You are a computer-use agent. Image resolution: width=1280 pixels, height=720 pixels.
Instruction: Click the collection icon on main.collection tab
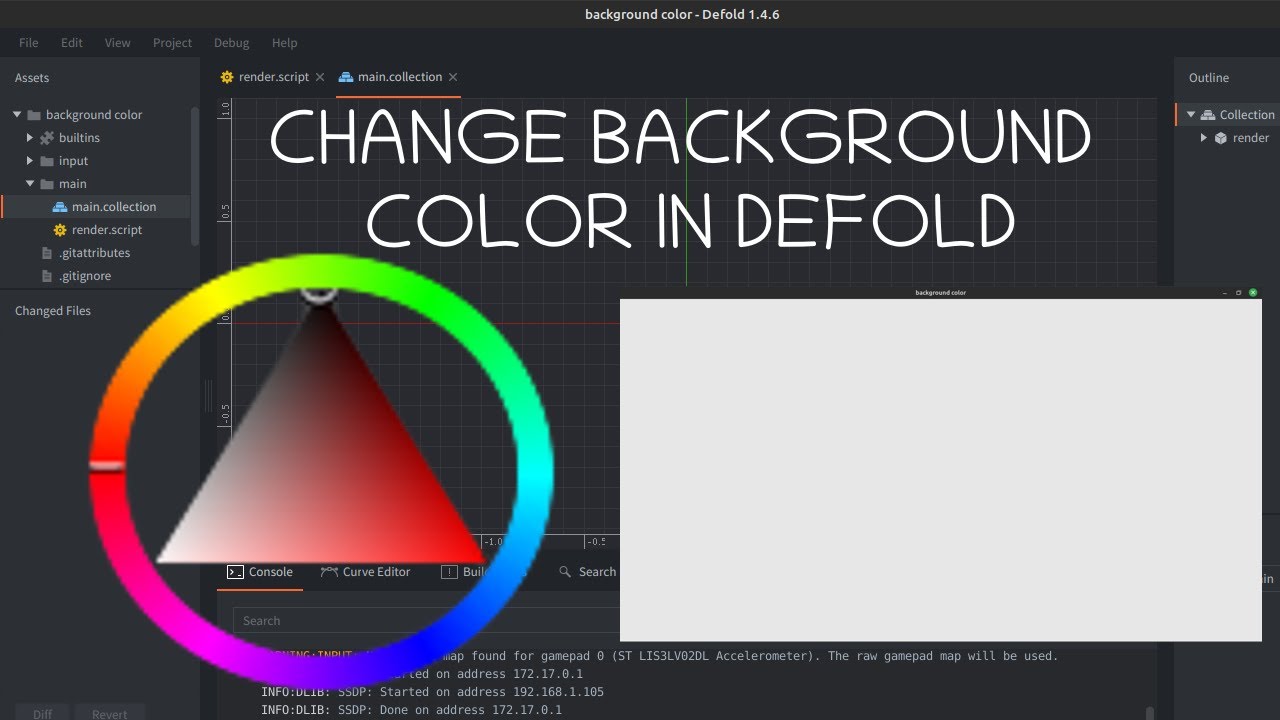346,77
